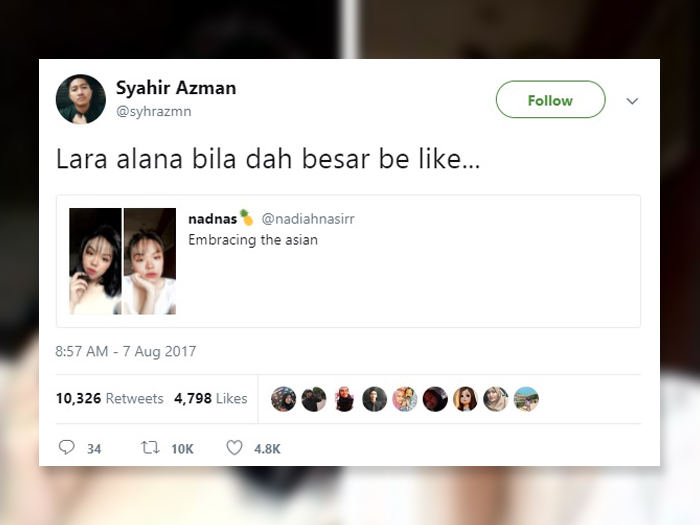Click the Syahir Azman display name

tap(176, 88)
